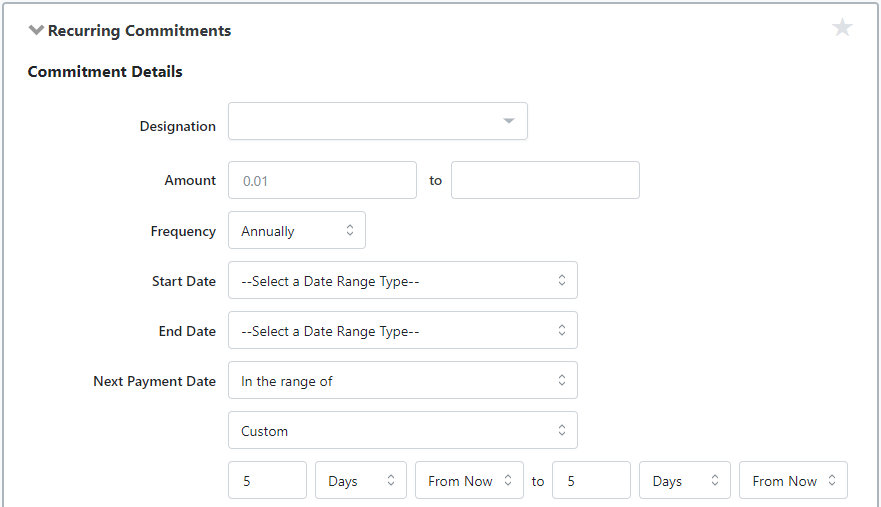
Task: Favorite section with the star icon
Action: (842, 28)
